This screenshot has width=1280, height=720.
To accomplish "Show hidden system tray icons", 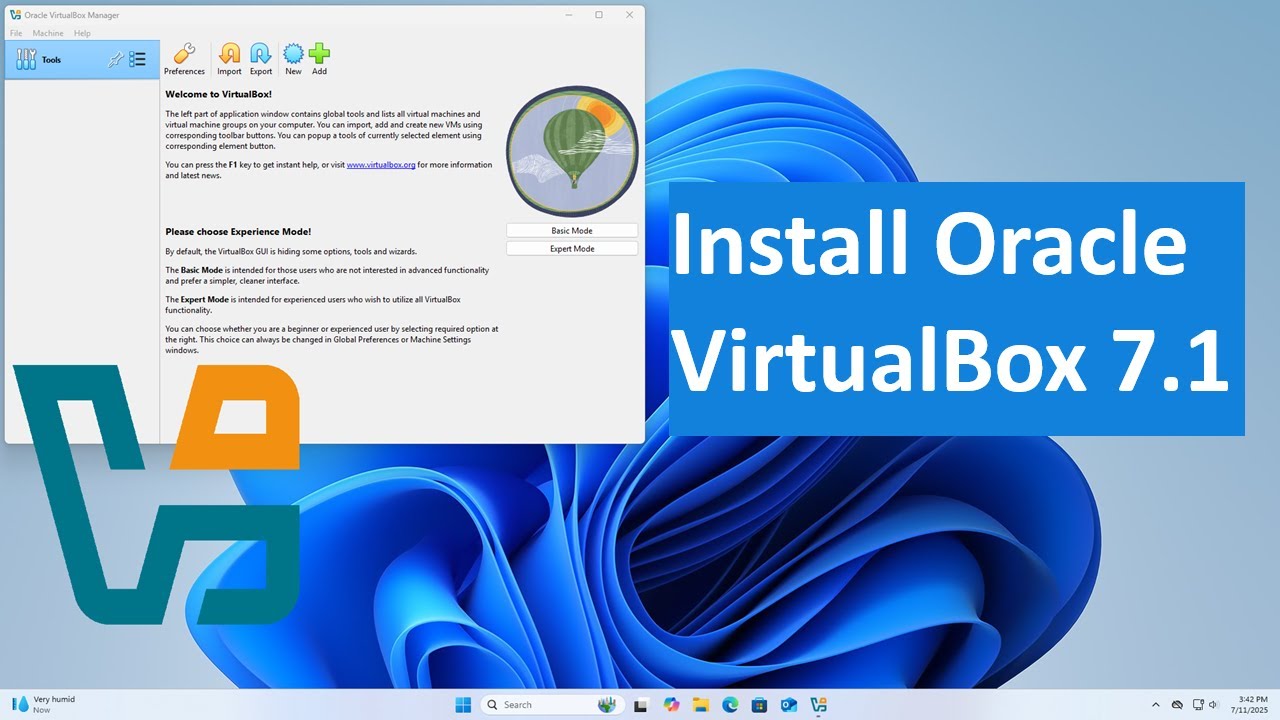I will [1156, 705].
